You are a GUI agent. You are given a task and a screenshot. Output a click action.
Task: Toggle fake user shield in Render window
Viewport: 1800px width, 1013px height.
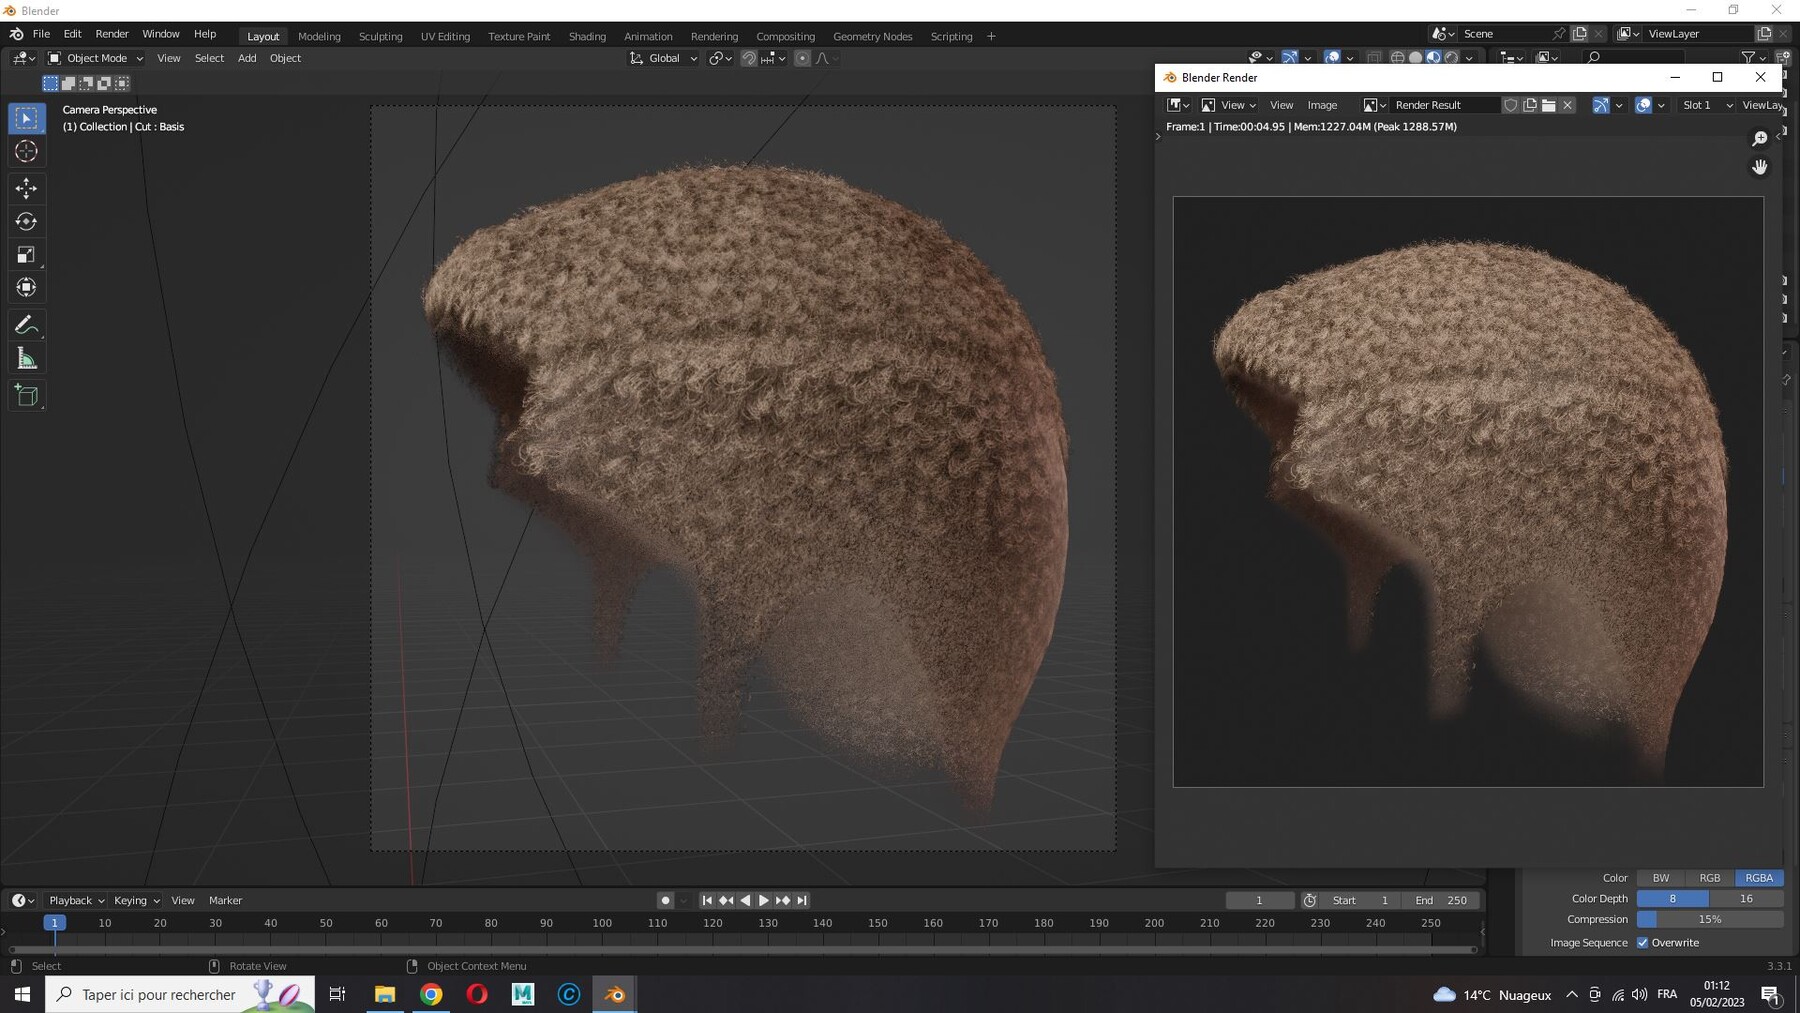(1511, 105)
